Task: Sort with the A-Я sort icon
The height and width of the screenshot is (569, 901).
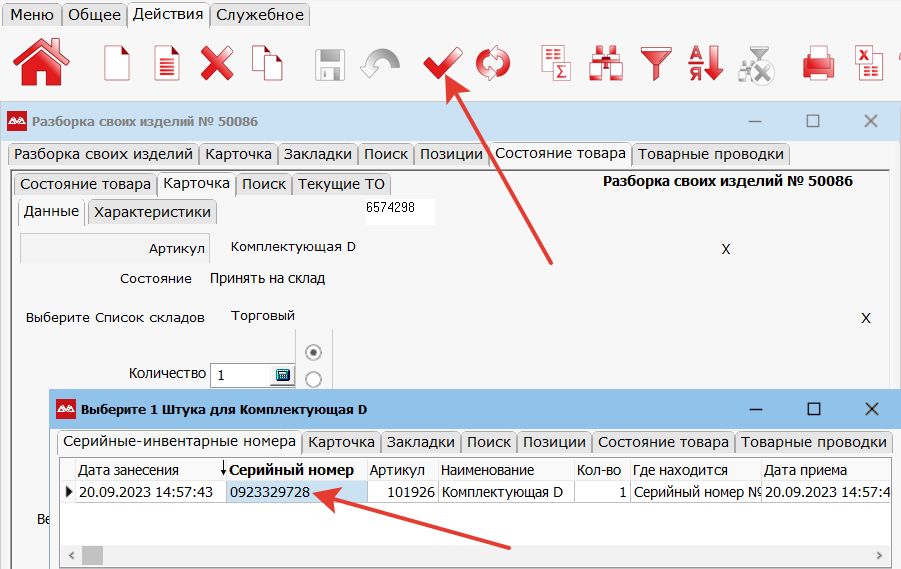Action: coord(705,63)
